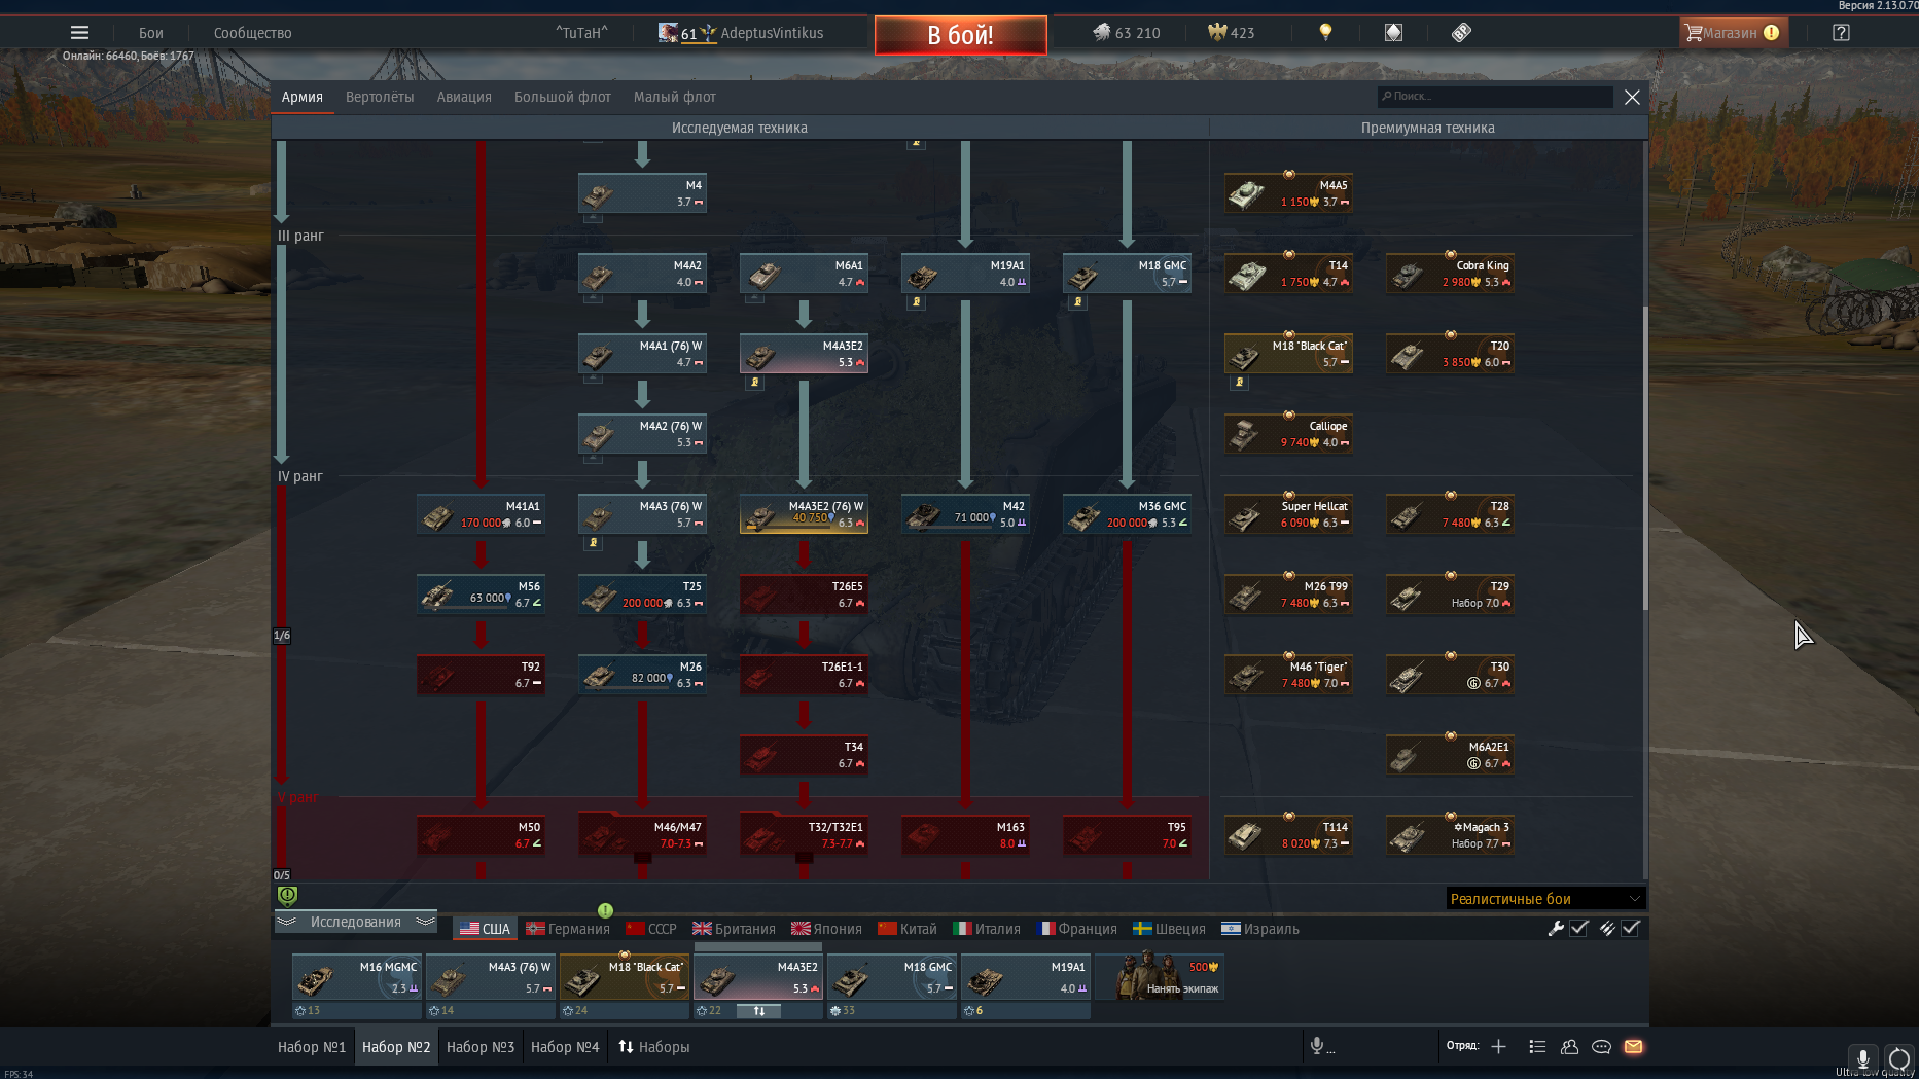Open the hamburger main menu
1919x1079 pixels.
pyautogui.click(x=79, y=33)
